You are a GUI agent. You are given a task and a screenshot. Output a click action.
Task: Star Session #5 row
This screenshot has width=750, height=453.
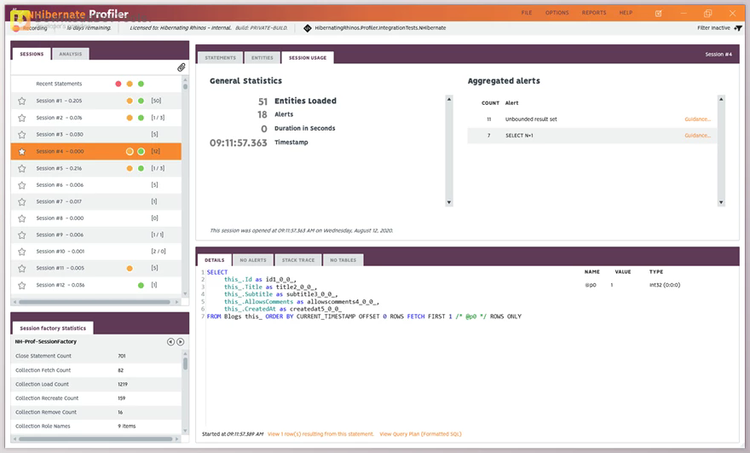tap(22, 168)
